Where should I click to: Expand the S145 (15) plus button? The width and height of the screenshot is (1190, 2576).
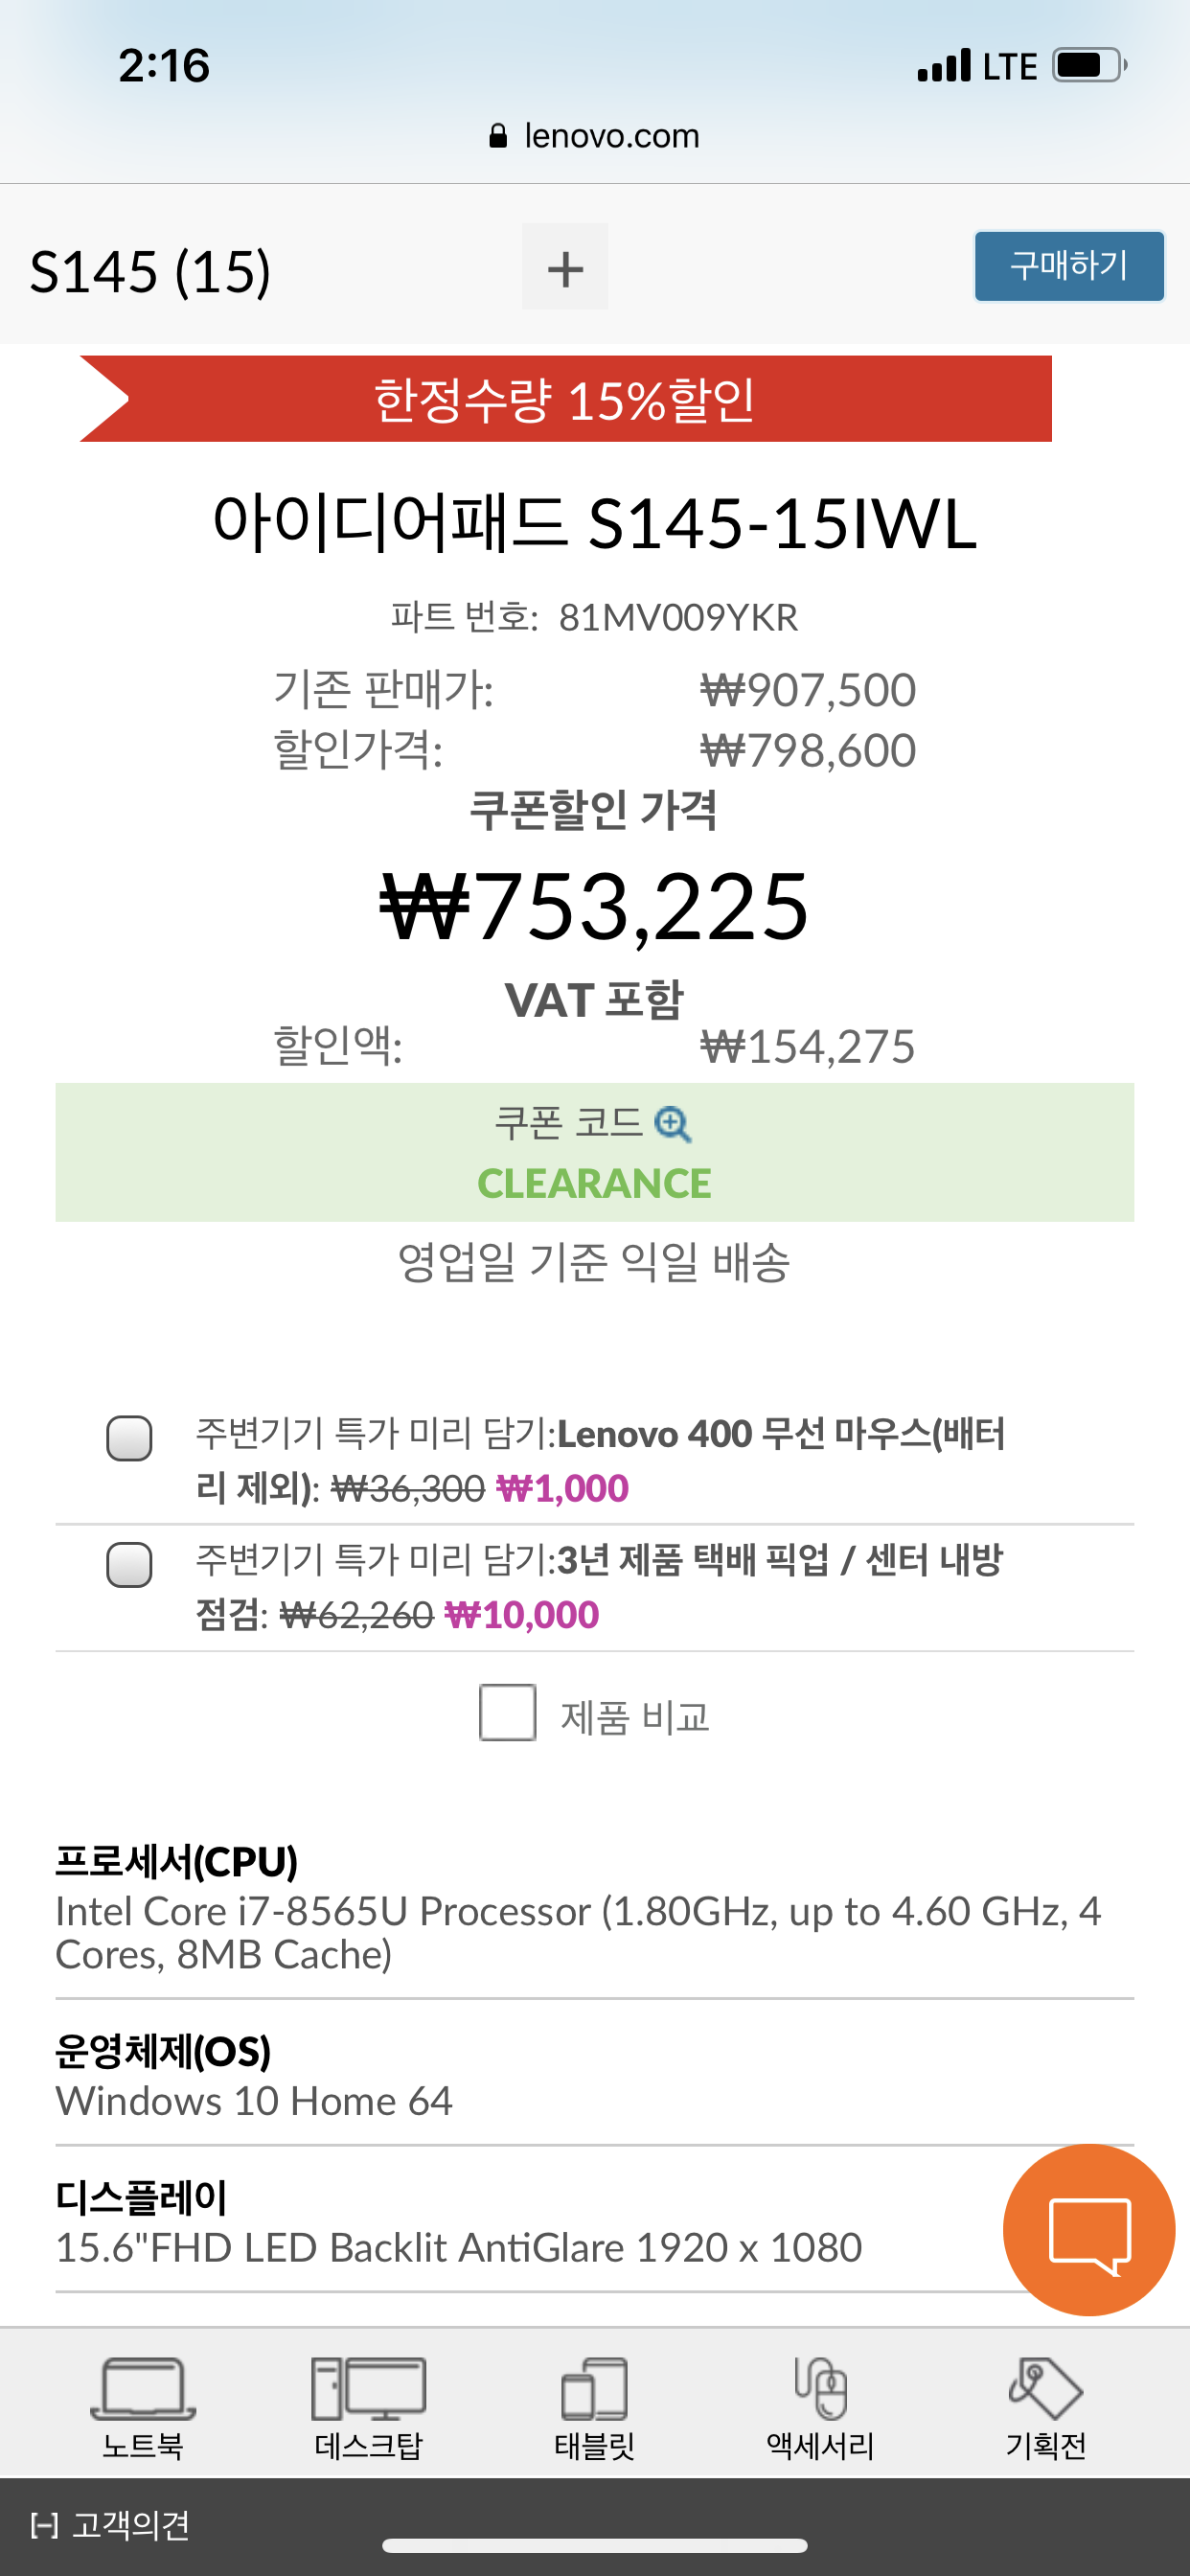pos(565,267)
